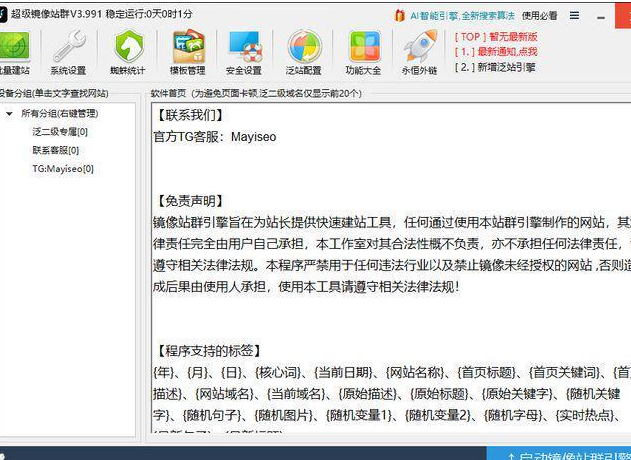Select 泛二级专属[0] group
The height and width of the screenshot is (460, 631).
pyautogui.click(x=60, y=132)
